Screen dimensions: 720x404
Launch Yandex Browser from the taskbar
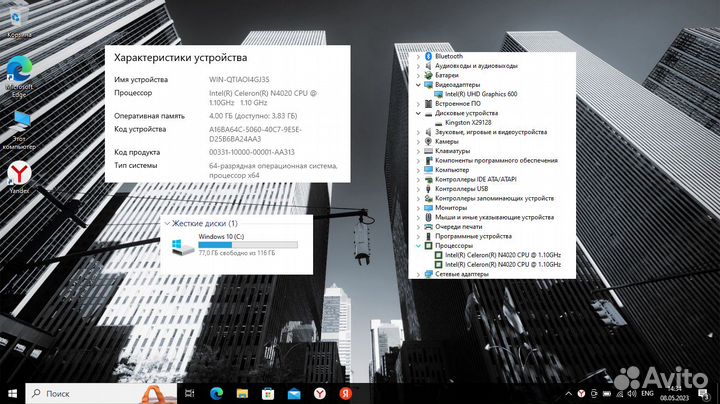(x=320, y=393)
